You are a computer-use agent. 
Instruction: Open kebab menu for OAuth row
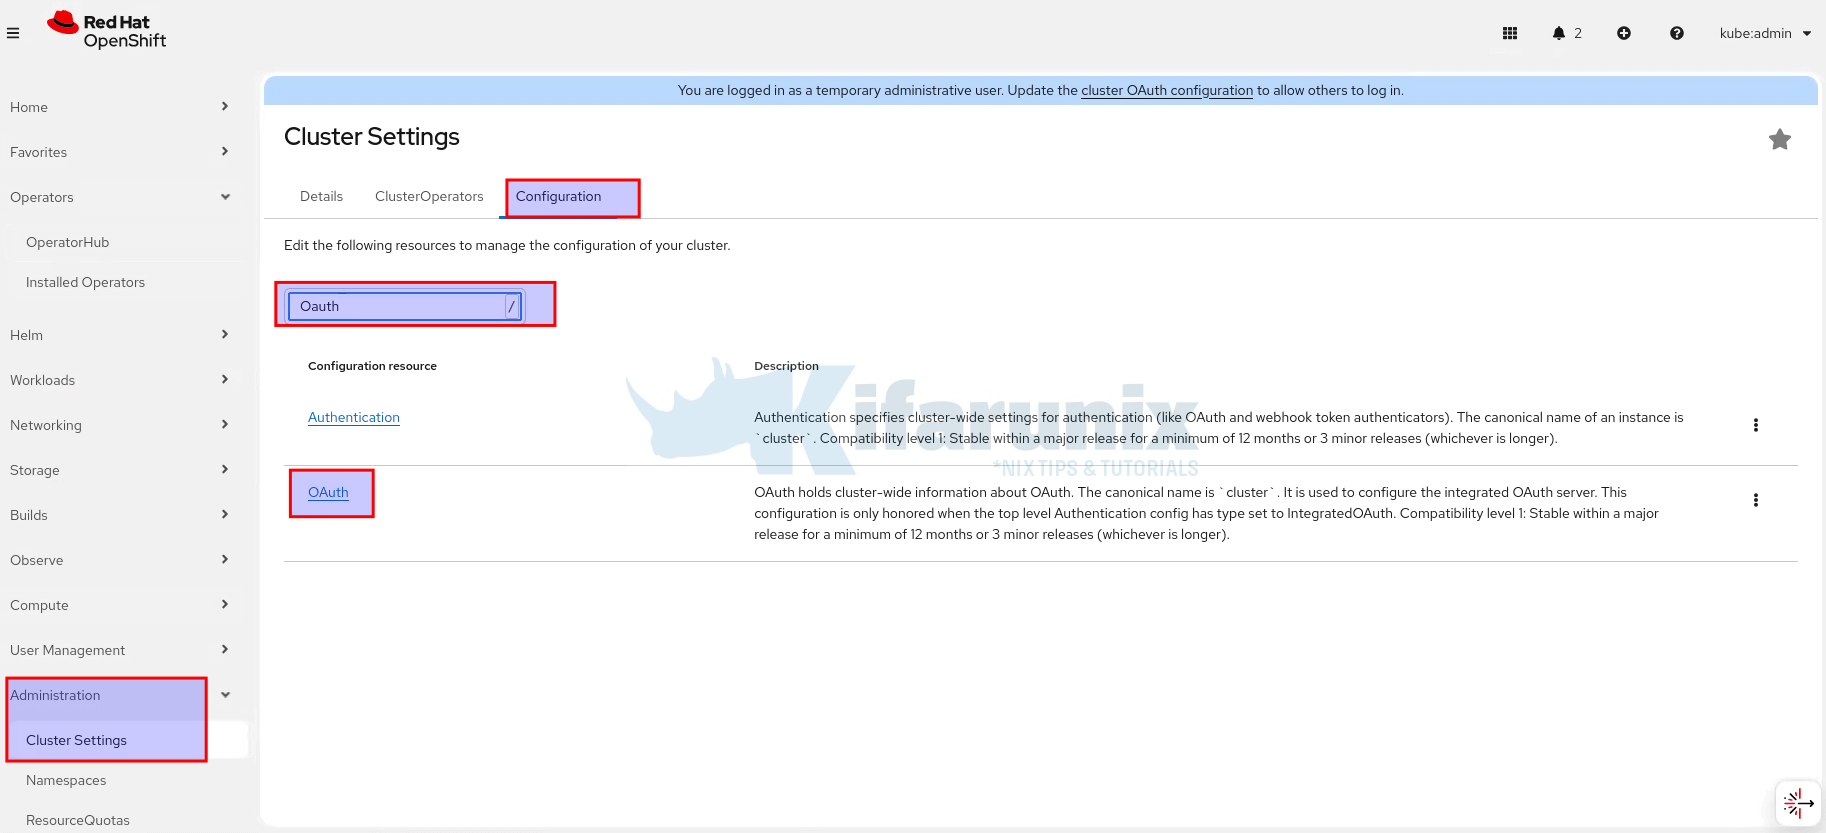(1755, 500)
